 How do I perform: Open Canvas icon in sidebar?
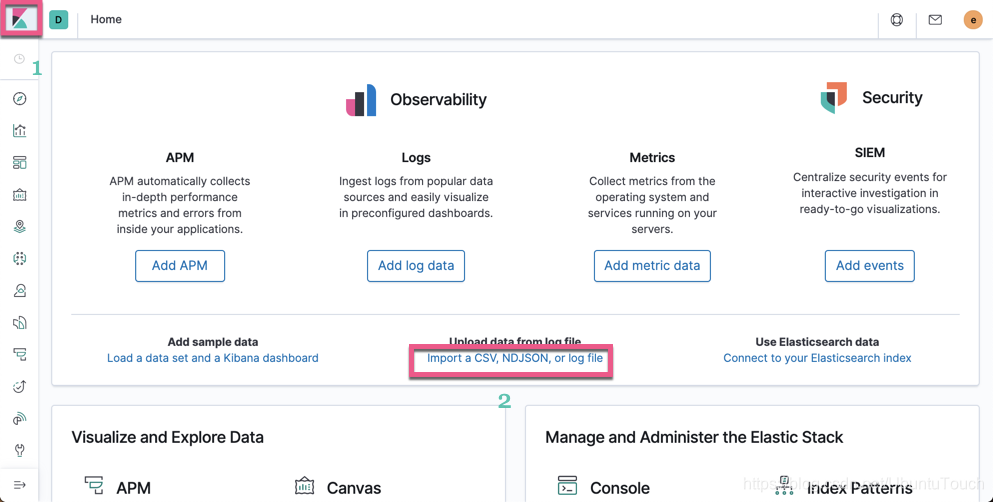click(20, 194)
